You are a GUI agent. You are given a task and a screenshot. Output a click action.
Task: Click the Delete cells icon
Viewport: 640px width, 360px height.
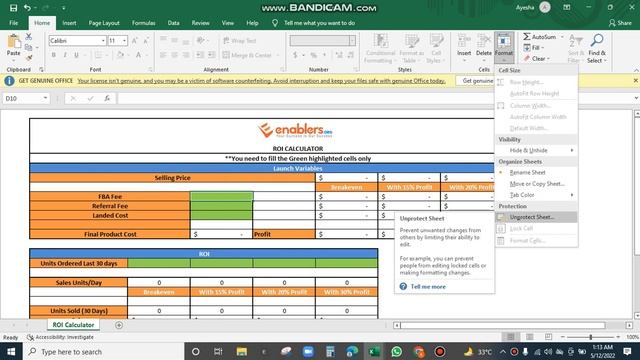(x=484, y=41)
